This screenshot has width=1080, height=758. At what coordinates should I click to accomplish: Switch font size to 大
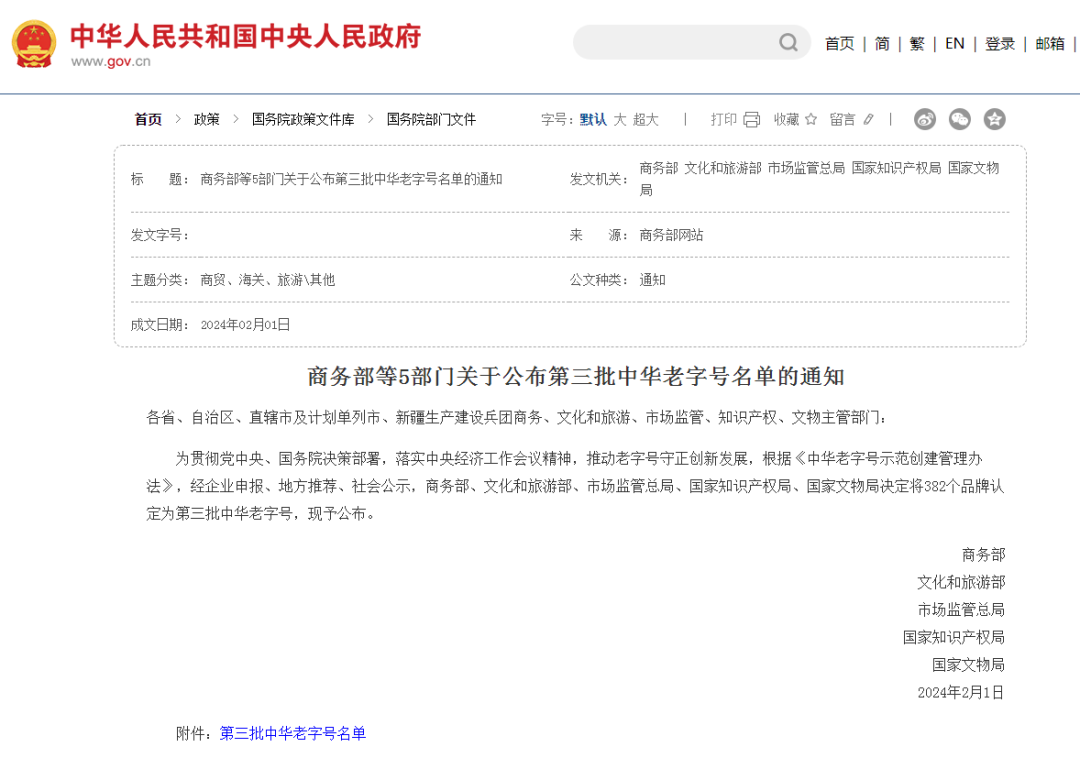621,119
